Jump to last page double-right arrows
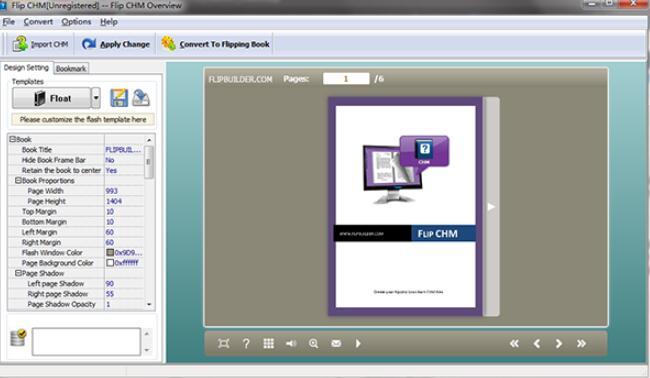 (581, 343)
